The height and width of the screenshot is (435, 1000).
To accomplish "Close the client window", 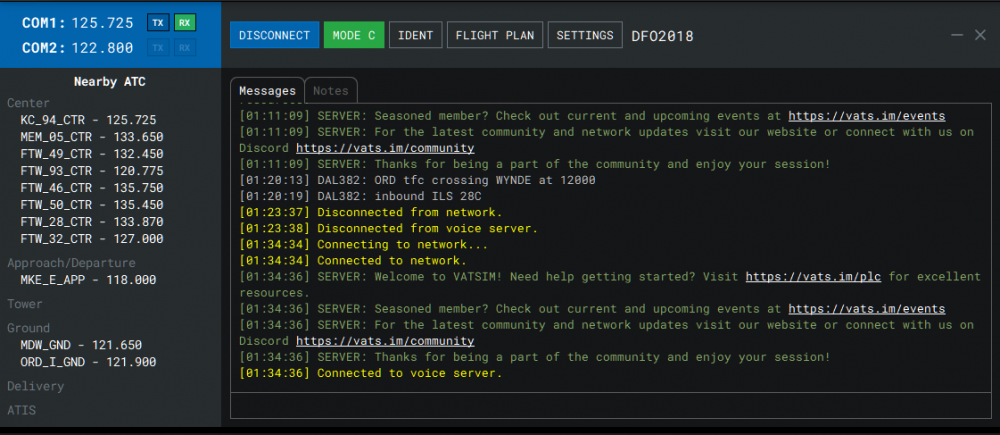I will pos(980,35).
